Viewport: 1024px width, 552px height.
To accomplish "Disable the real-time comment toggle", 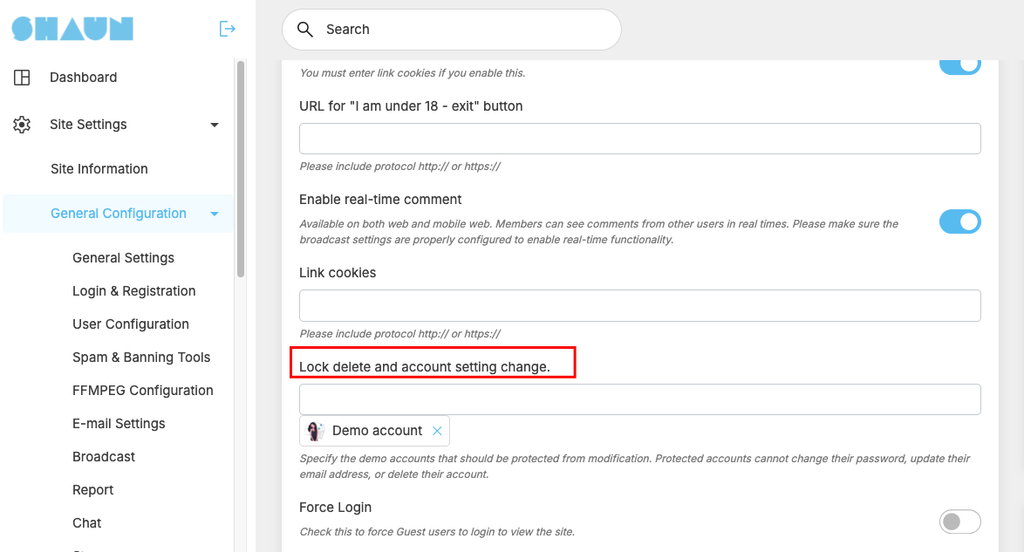I will click(x=960, y=221).
